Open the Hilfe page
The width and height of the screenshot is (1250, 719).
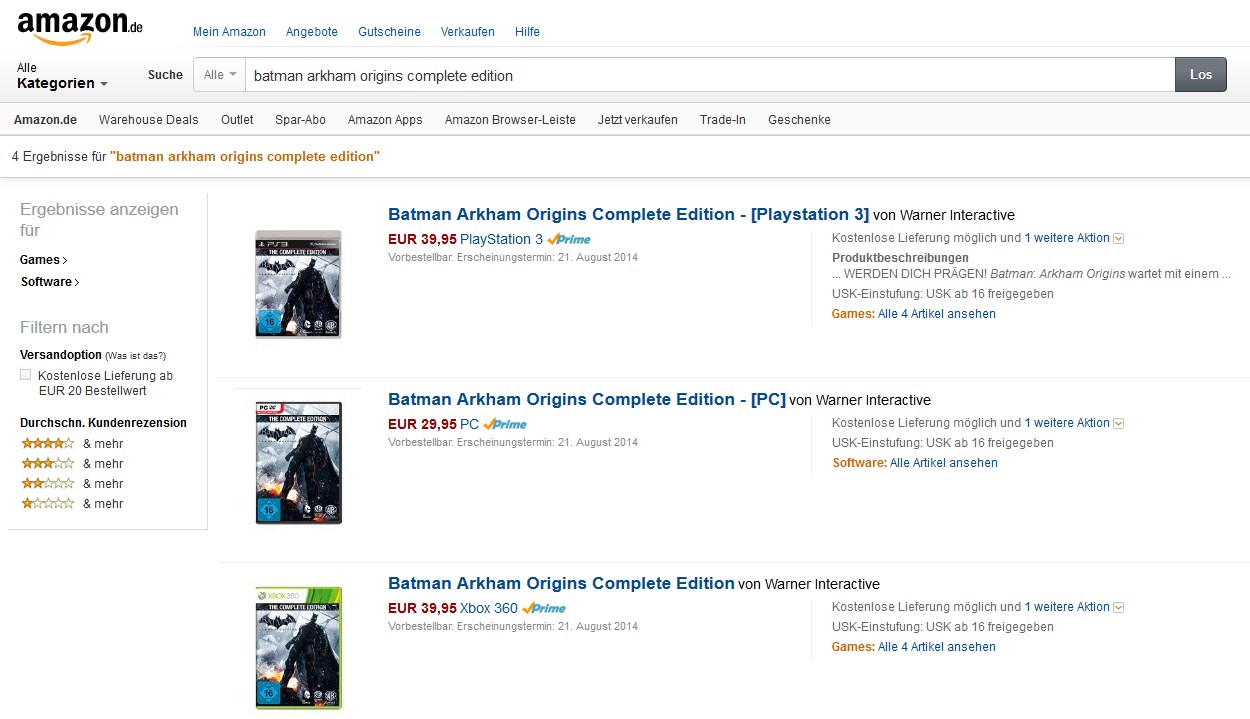coord(527,32)
